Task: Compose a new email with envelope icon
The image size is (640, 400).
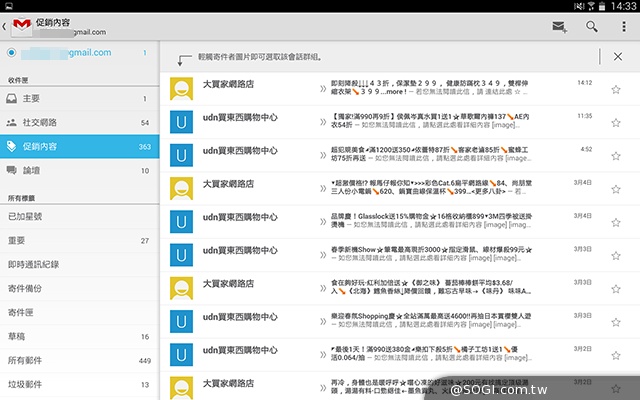Action: 560,27
